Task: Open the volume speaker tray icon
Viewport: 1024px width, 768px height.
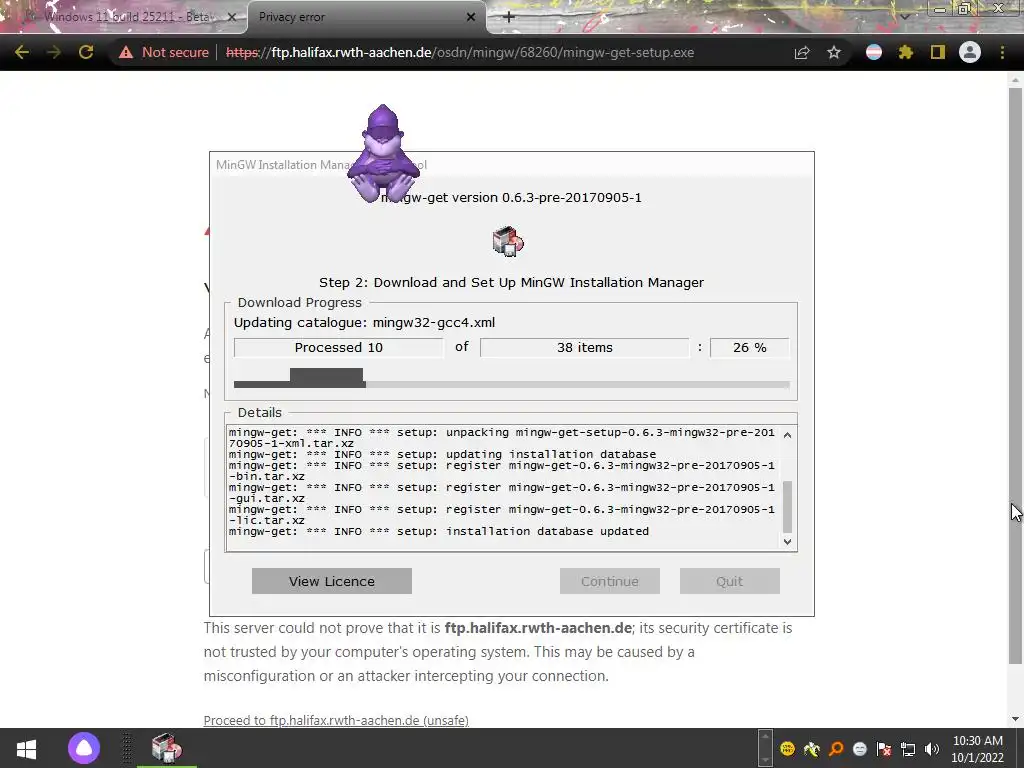Action: pyautogui.click(x=932, y=749)
